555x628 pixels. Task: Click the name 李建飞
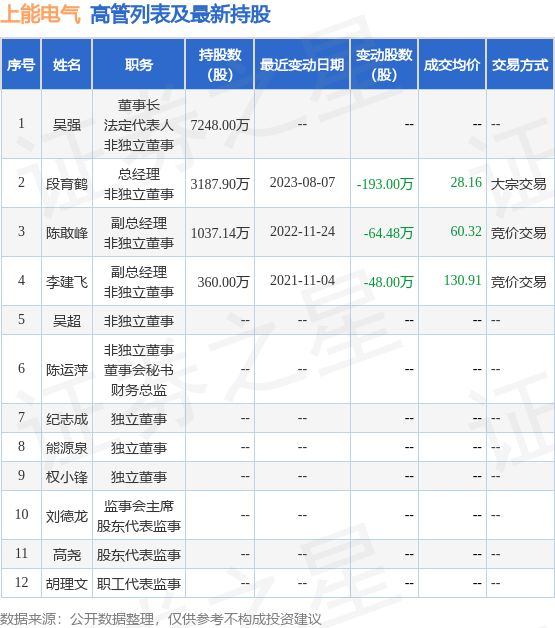67,282
